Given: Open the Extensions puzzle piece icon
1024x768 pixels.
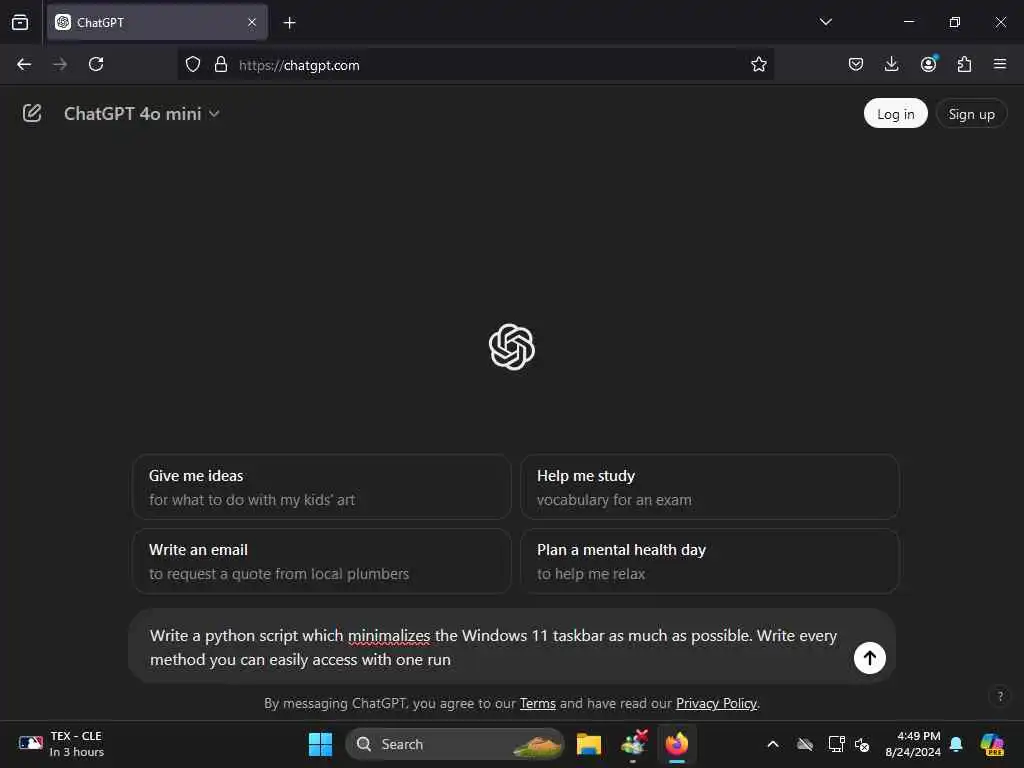Looking at the screenshot, I should click(x=964, y=64).
